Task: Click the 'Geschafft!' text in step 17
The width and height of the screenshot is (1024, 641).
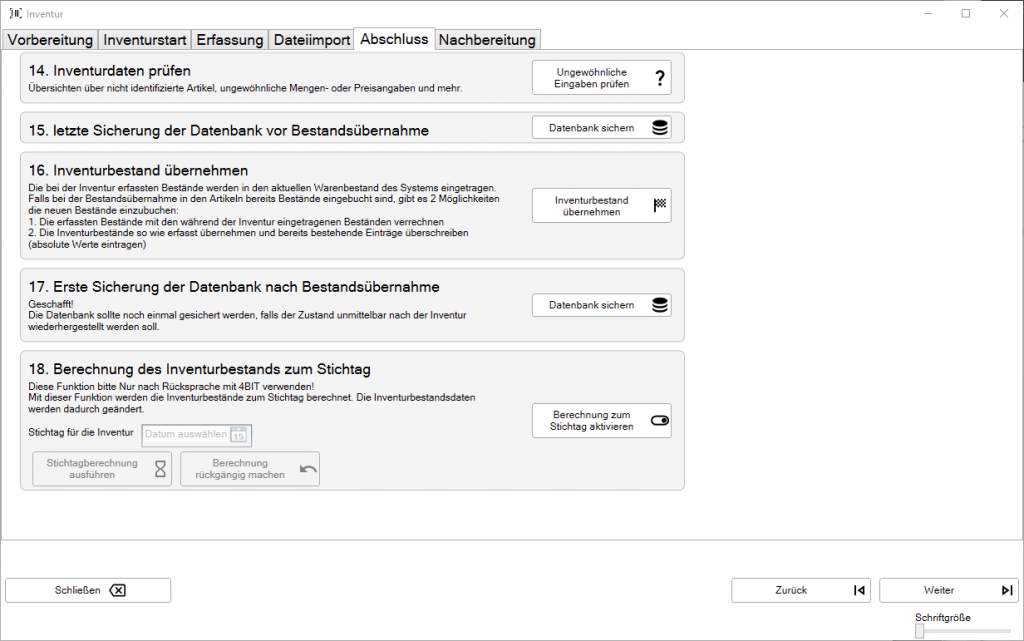Action: (51, 304)
